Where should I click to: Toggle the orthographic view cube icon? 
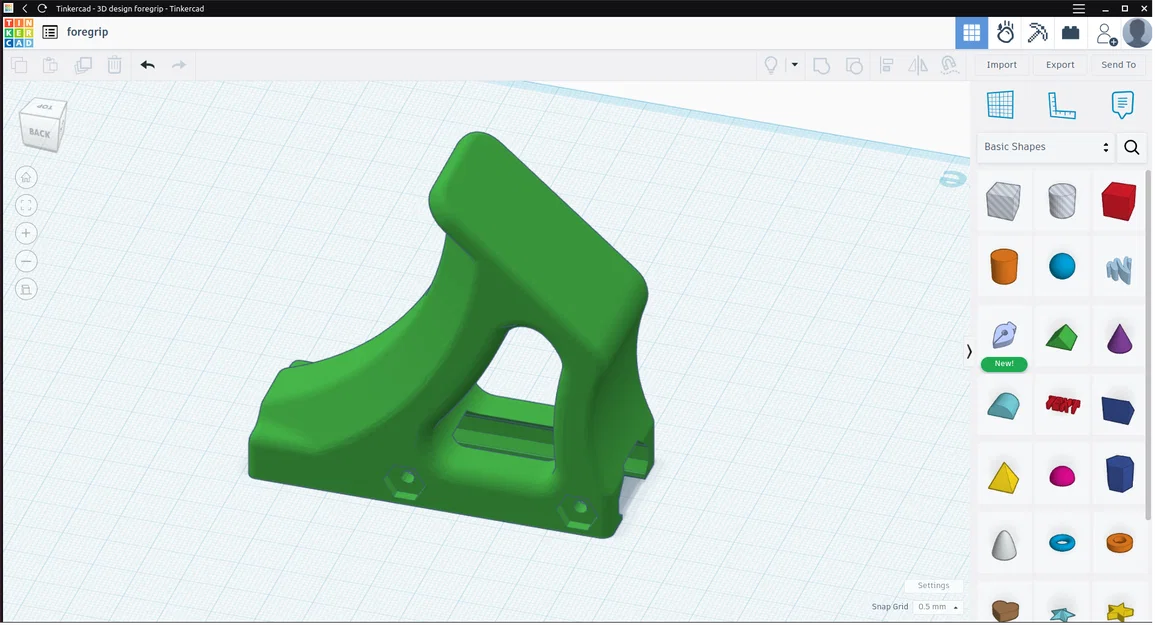coord(26,289)
